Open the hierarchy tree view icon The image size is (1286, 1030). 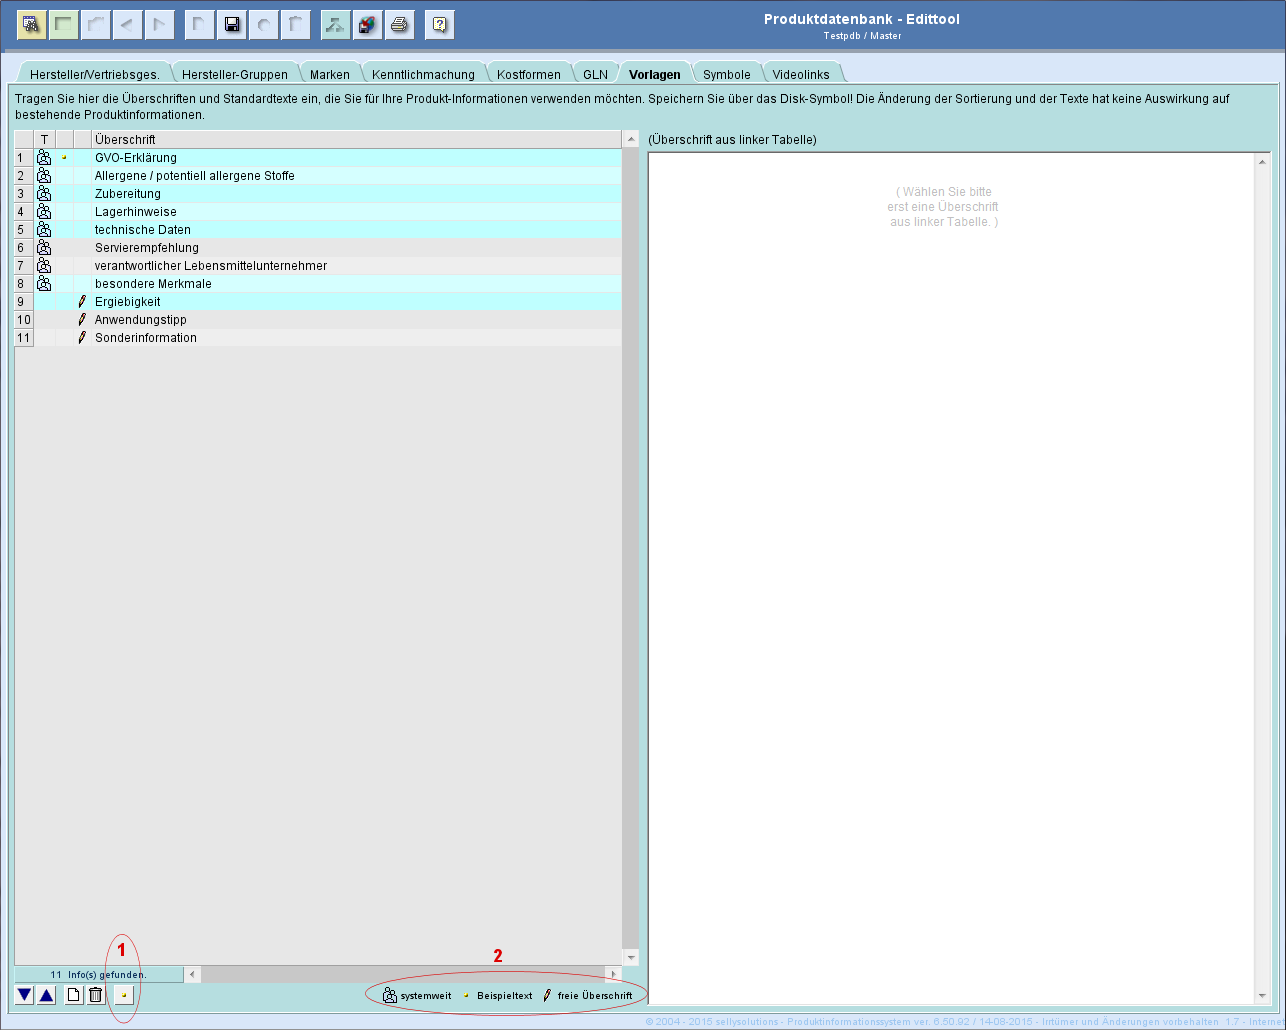(335, 25)
